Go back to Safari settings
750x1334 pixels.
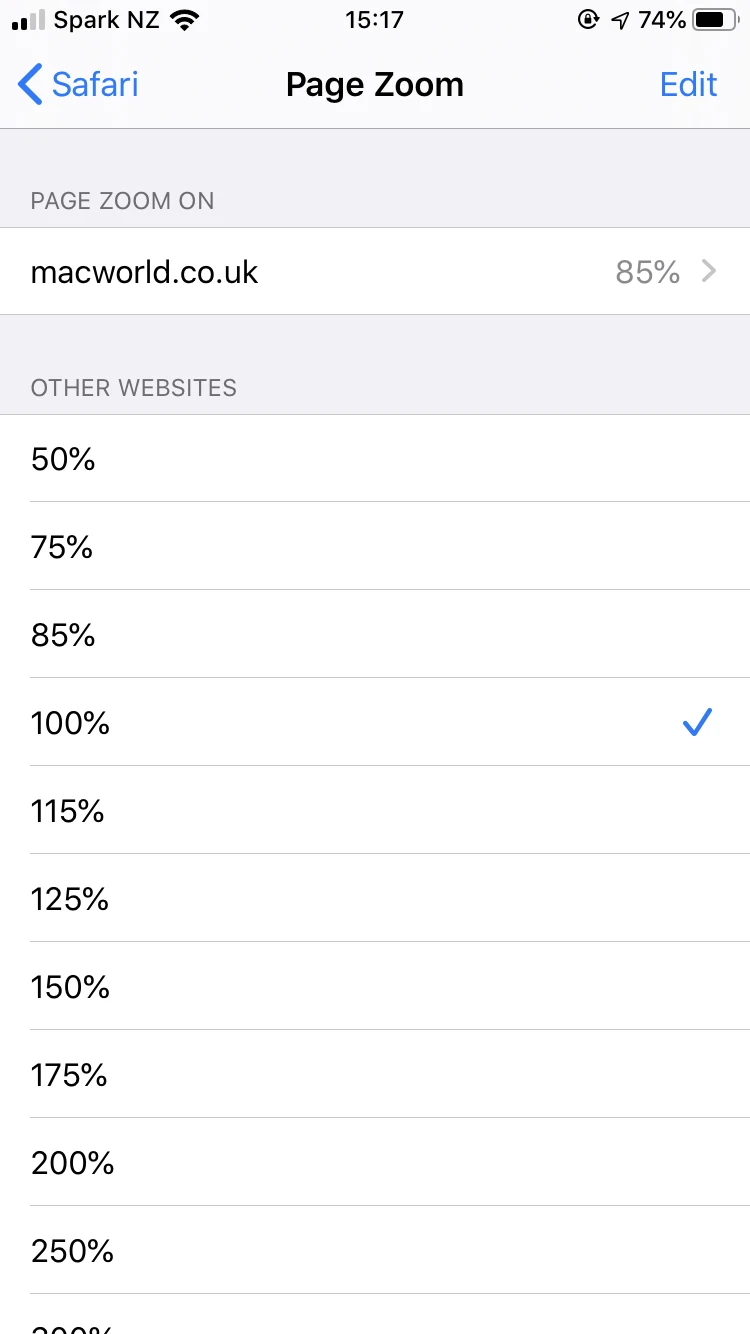click(78, 85)
